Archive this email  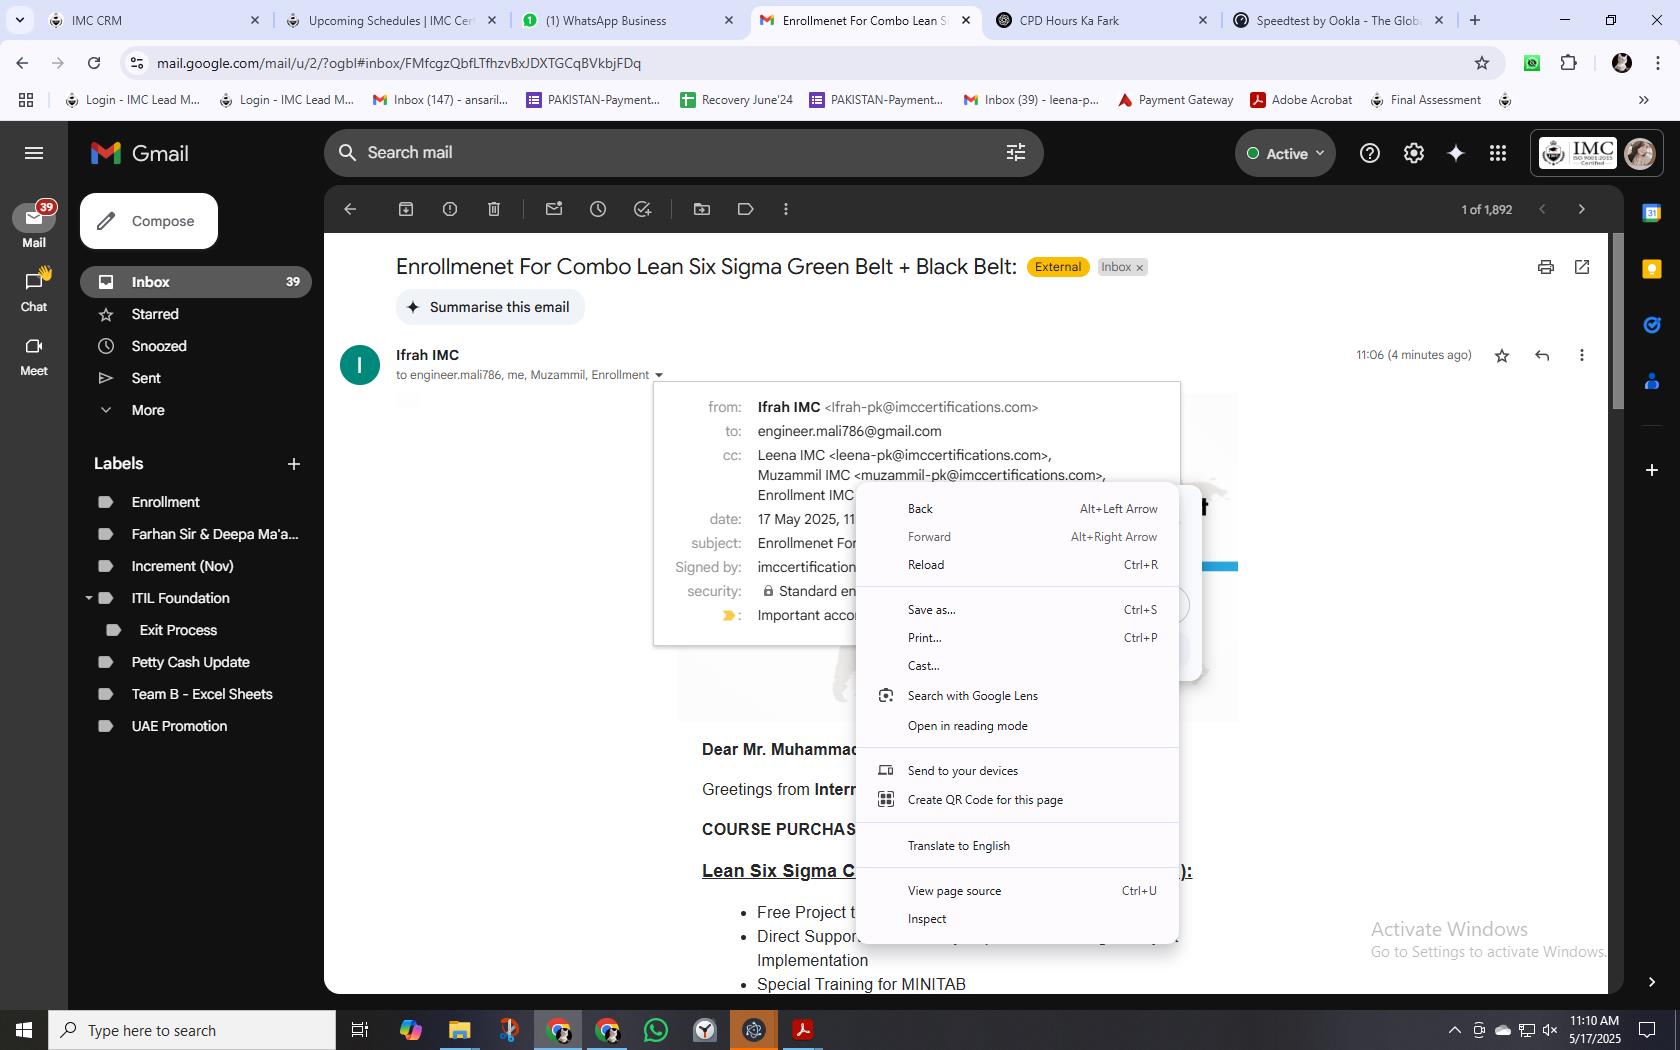tap(406, 209)
